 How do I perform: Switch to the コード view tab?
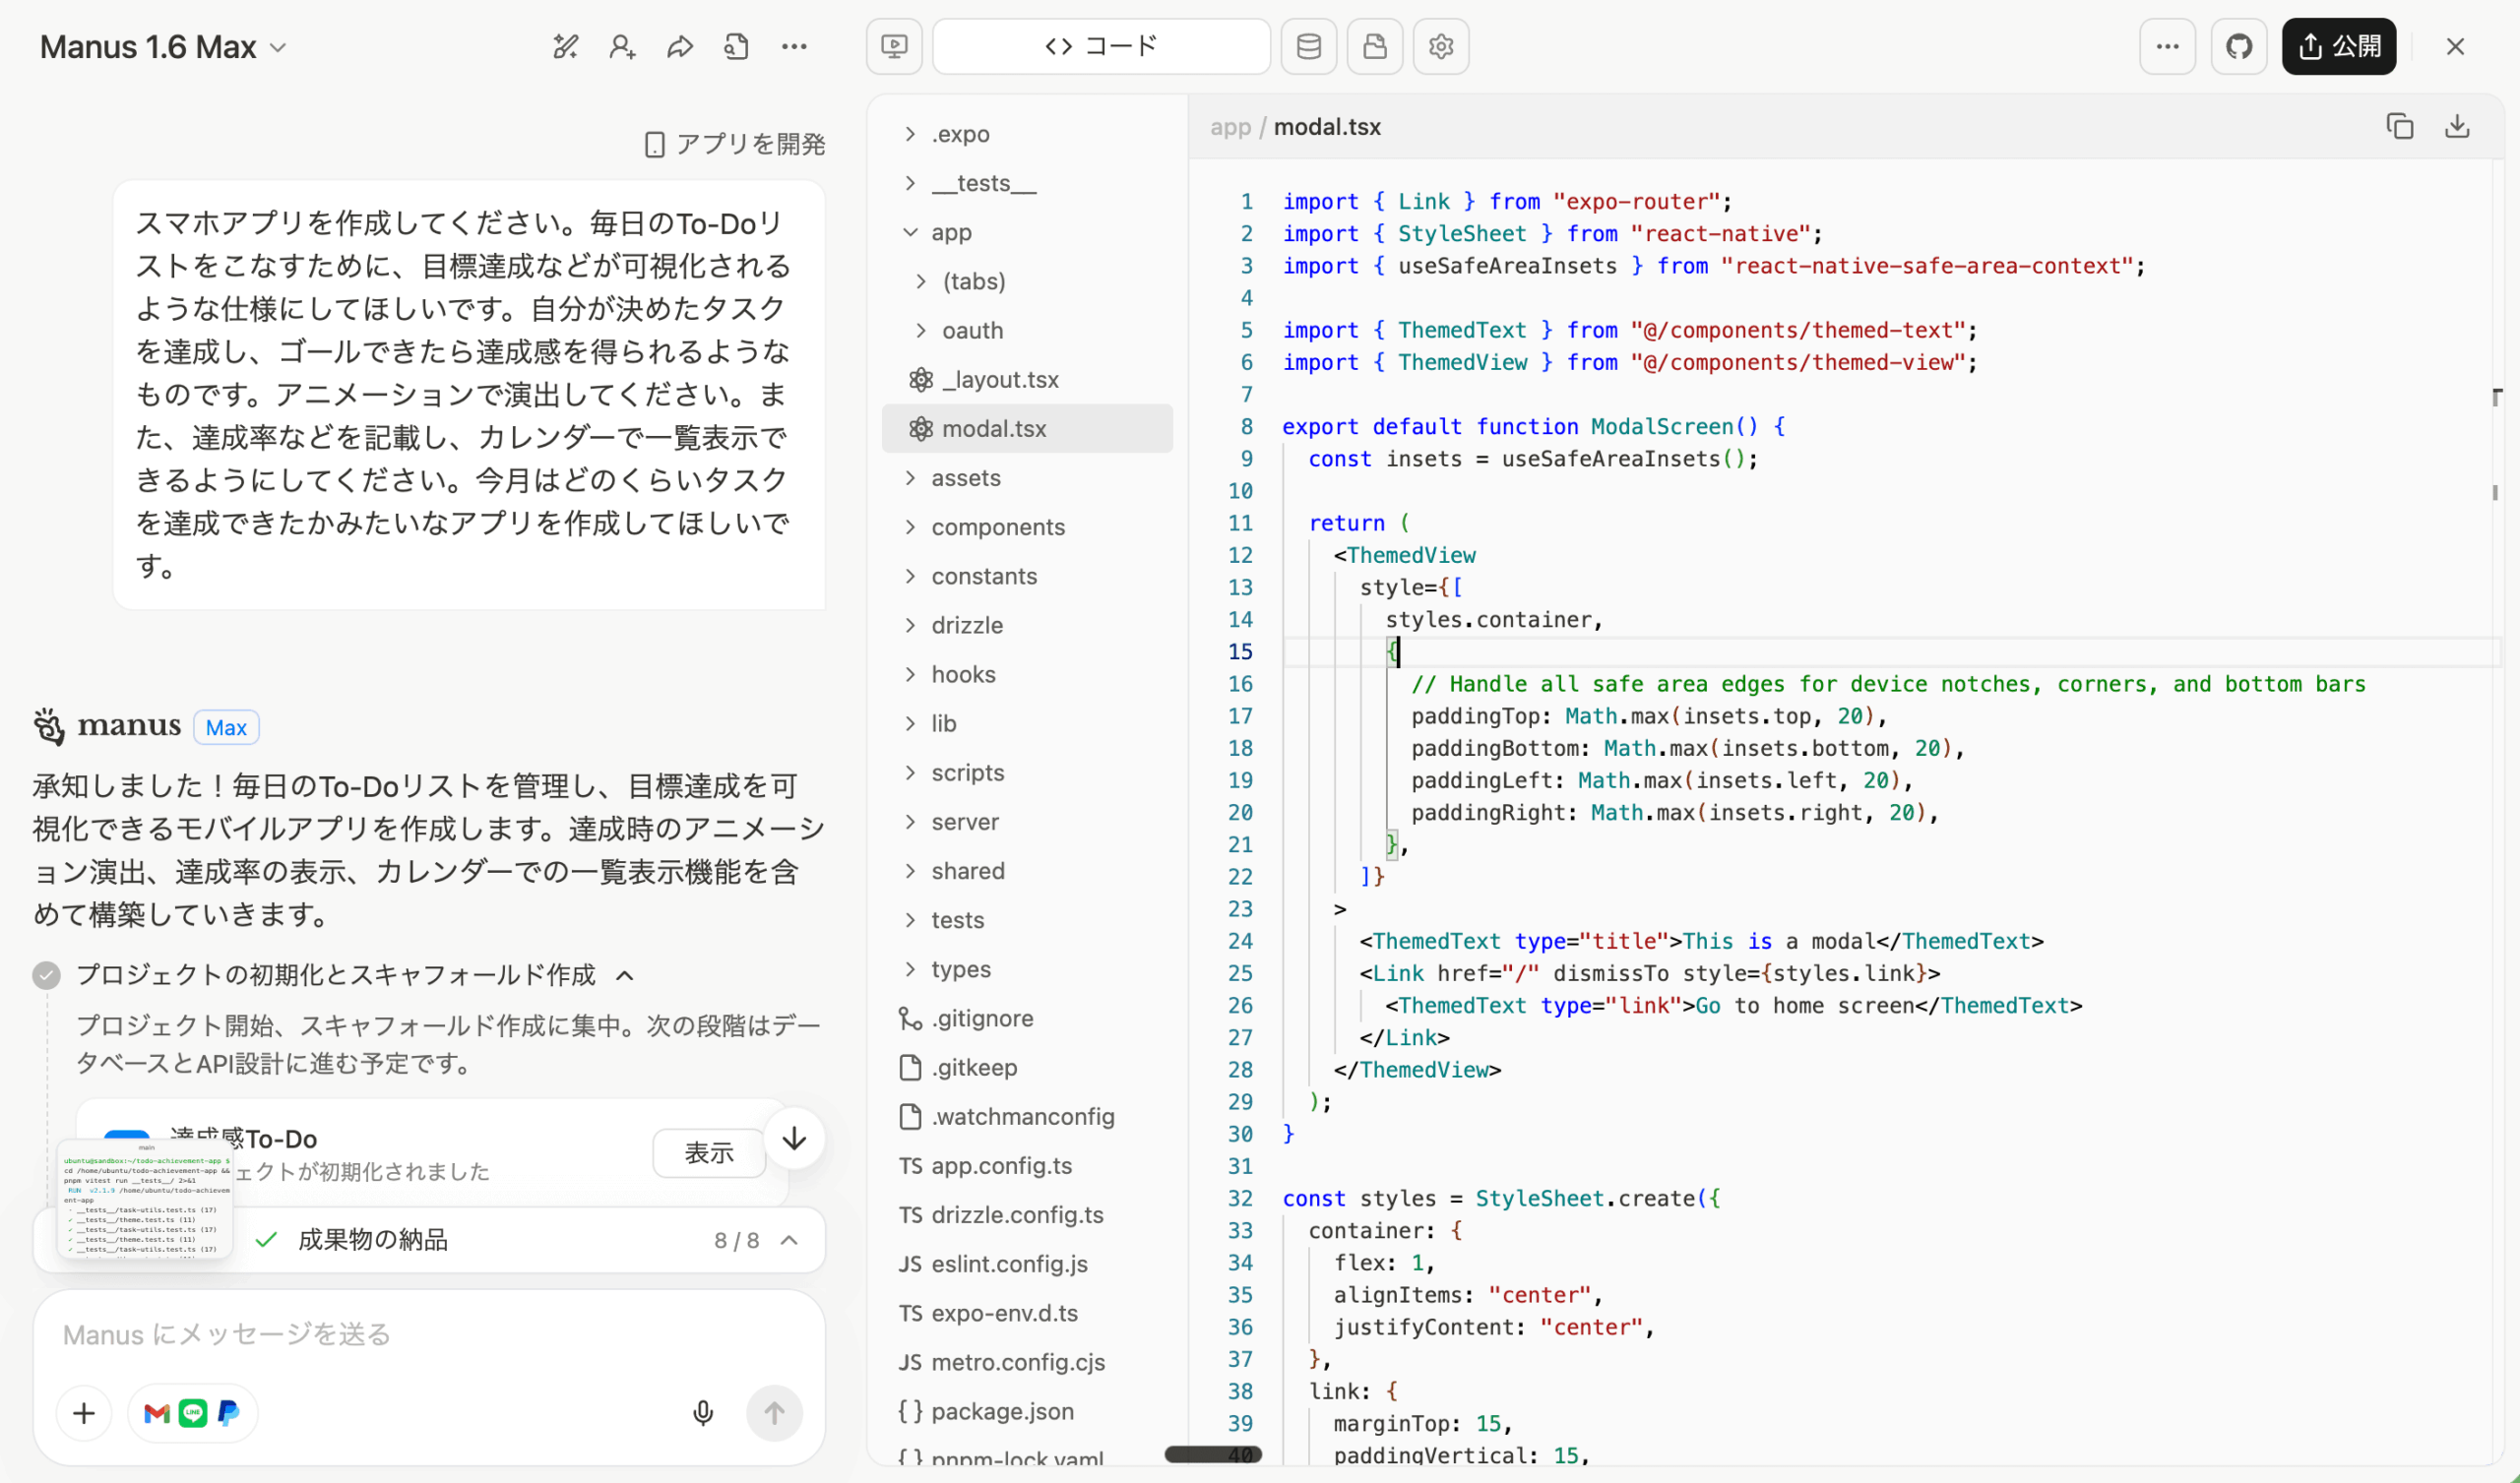tap(1100, 46)
